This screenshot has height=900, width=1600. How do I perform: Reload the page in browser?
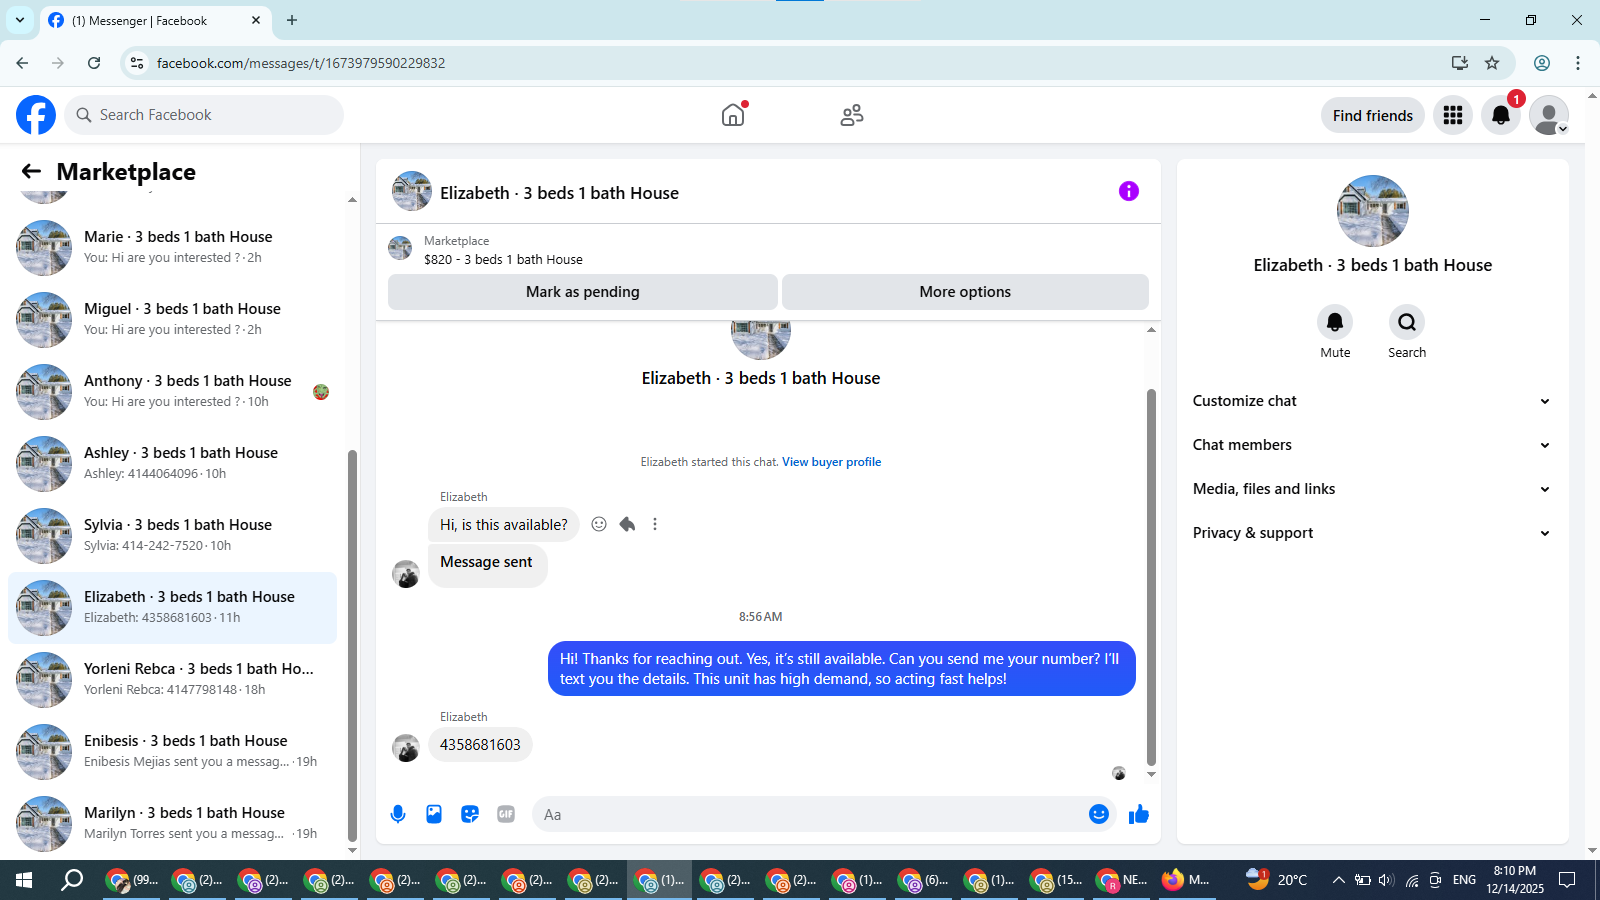(94, 63)
